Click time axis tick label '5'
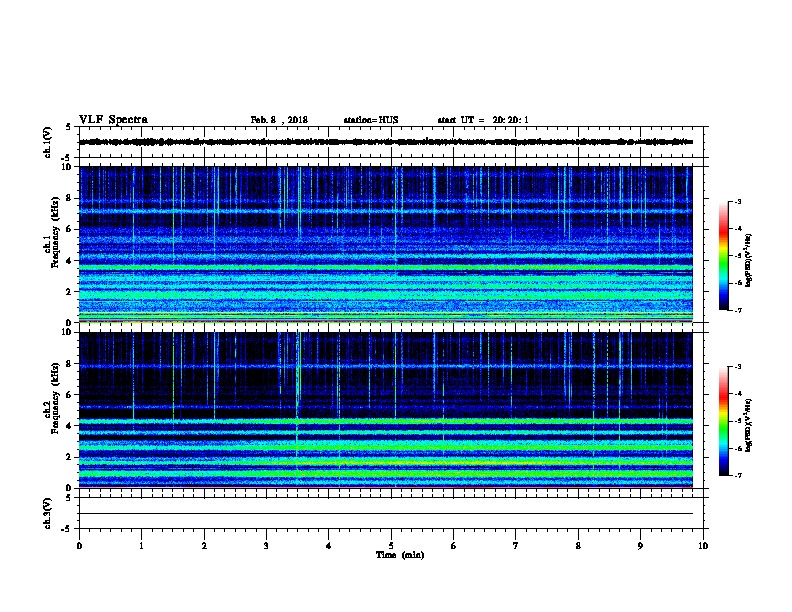Screen dimensions: 792x612 point(391,546)
